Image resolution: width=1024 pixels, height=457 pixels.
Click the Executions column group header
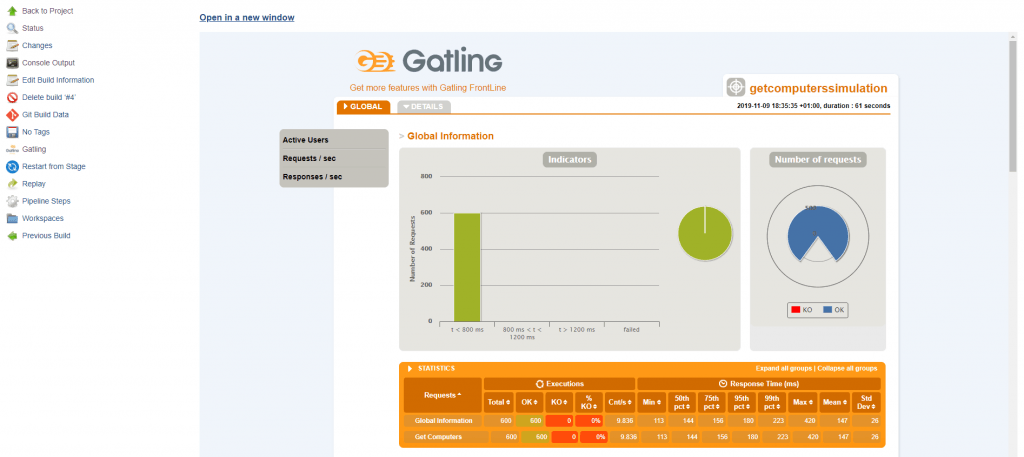pos(560,384)
